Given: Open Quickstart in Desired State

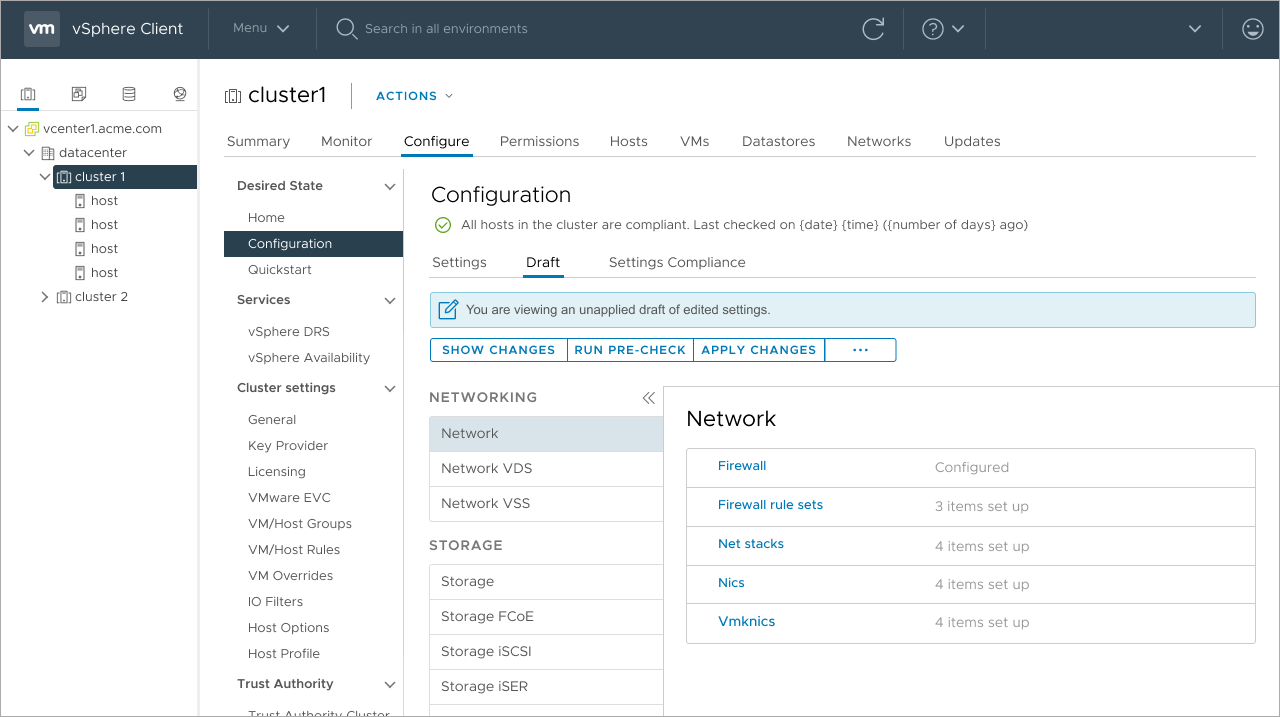Looking at the screenshot, I should [280, 270].
